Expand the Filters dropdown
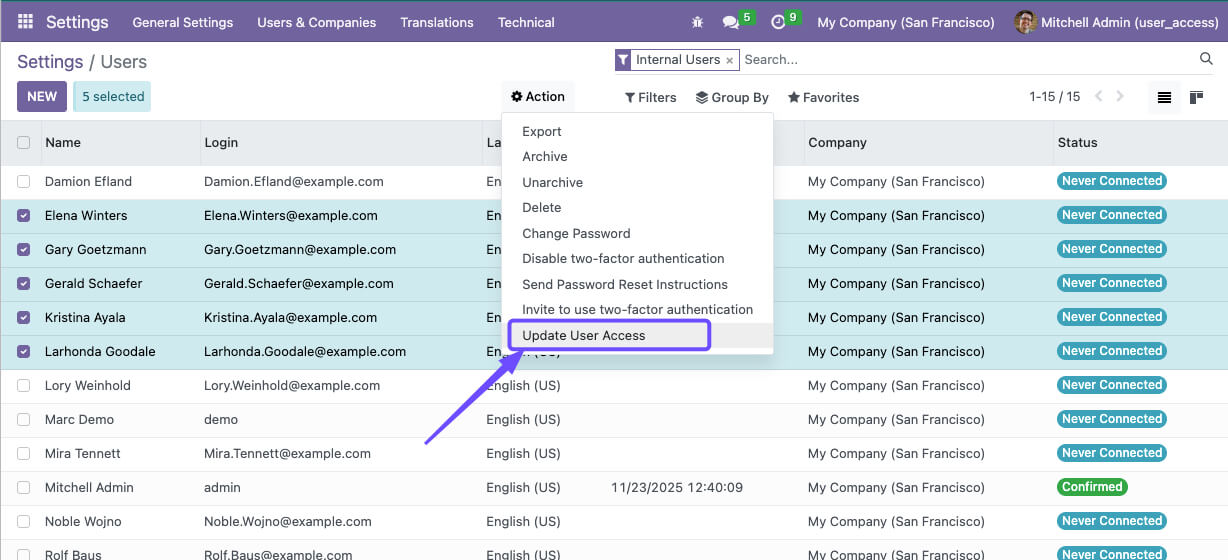The height and width of the screenshot is (560, 1228). point(650,97)
